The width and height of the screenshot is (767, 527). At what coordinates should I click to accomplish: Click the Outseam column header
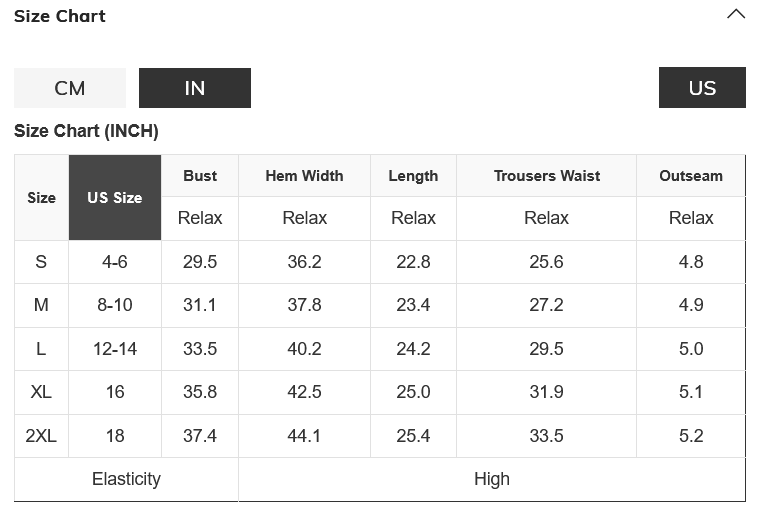(691, 176)
